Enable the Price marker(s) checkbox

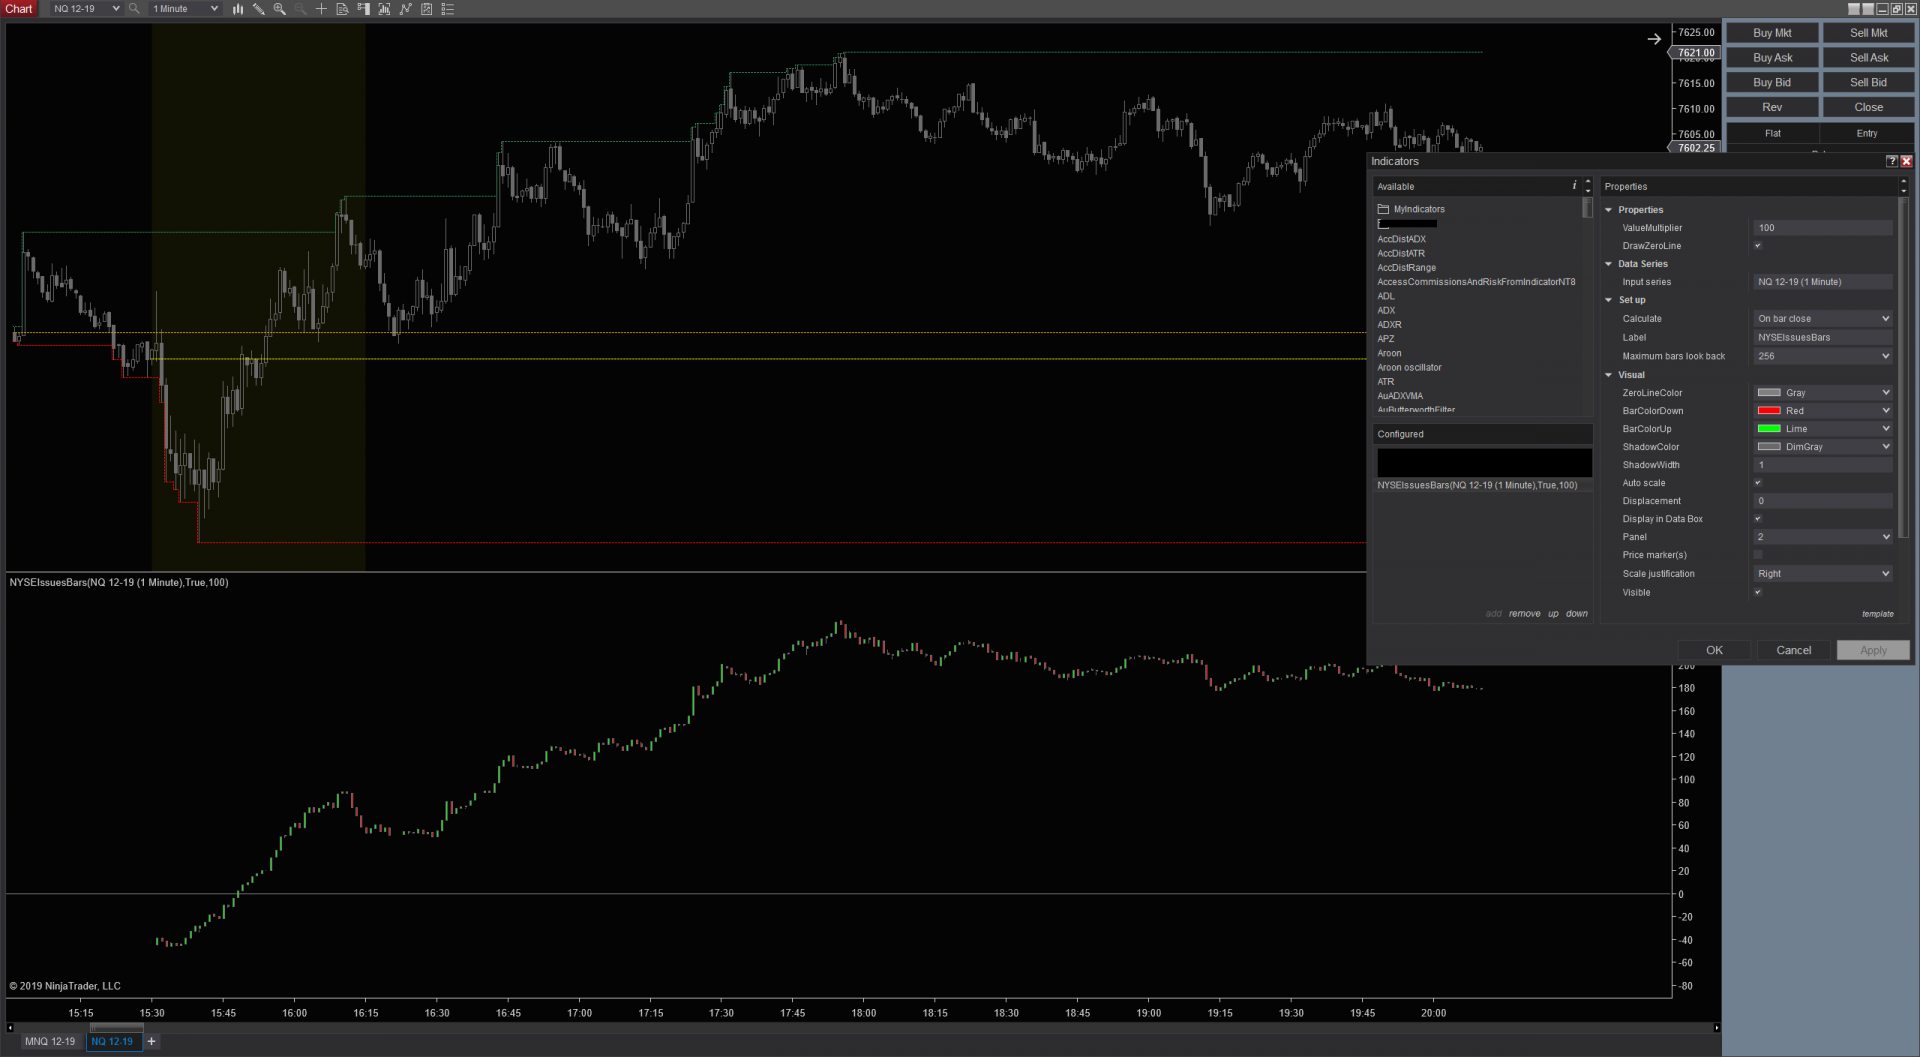click(1758, 555)
